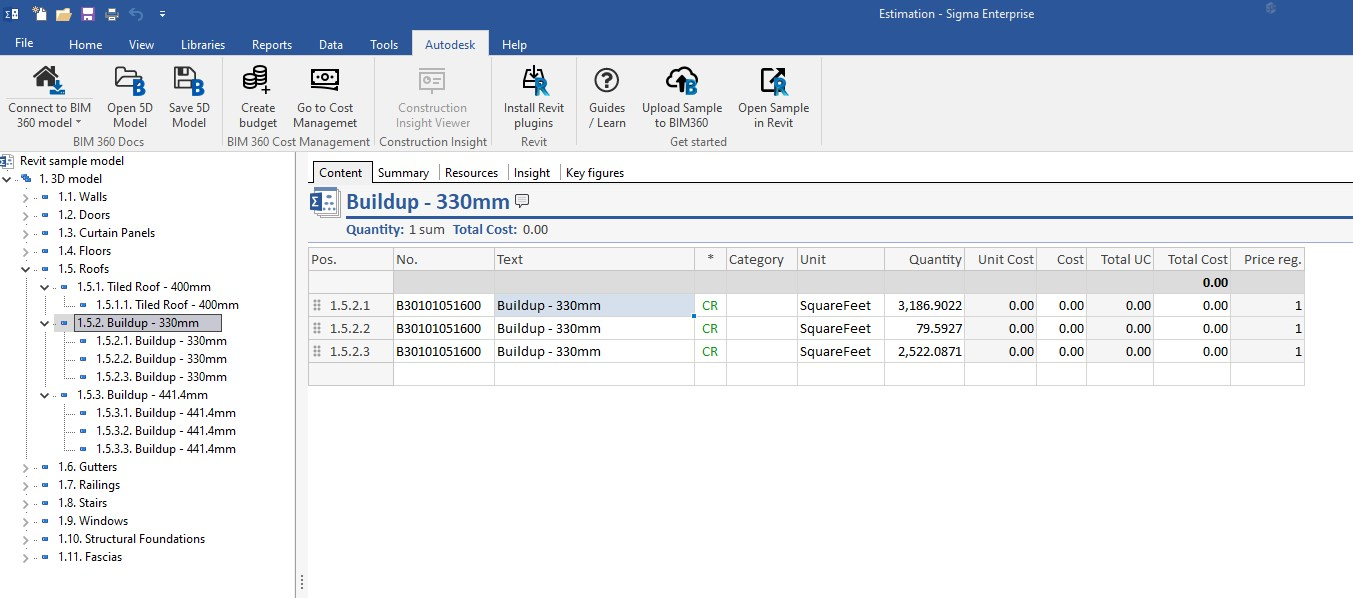Expand the 1.9. Windows tree node

(25, 521)
